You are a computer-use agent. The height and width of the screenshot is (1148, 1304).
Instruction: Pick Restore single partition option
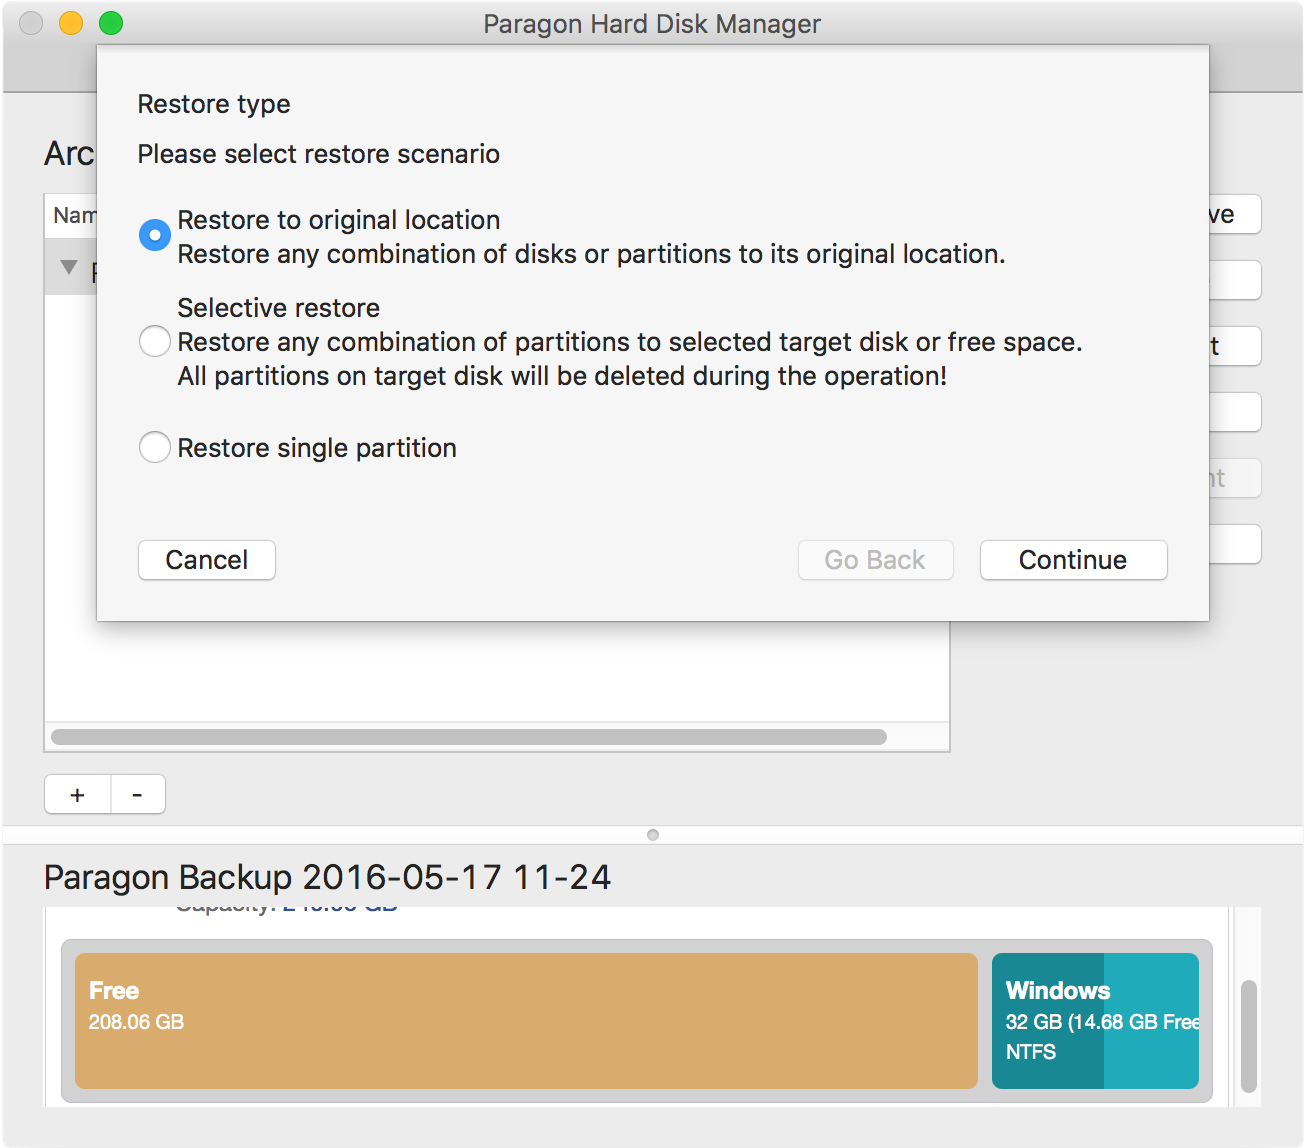pyautogui.click(x=155, y=447)
